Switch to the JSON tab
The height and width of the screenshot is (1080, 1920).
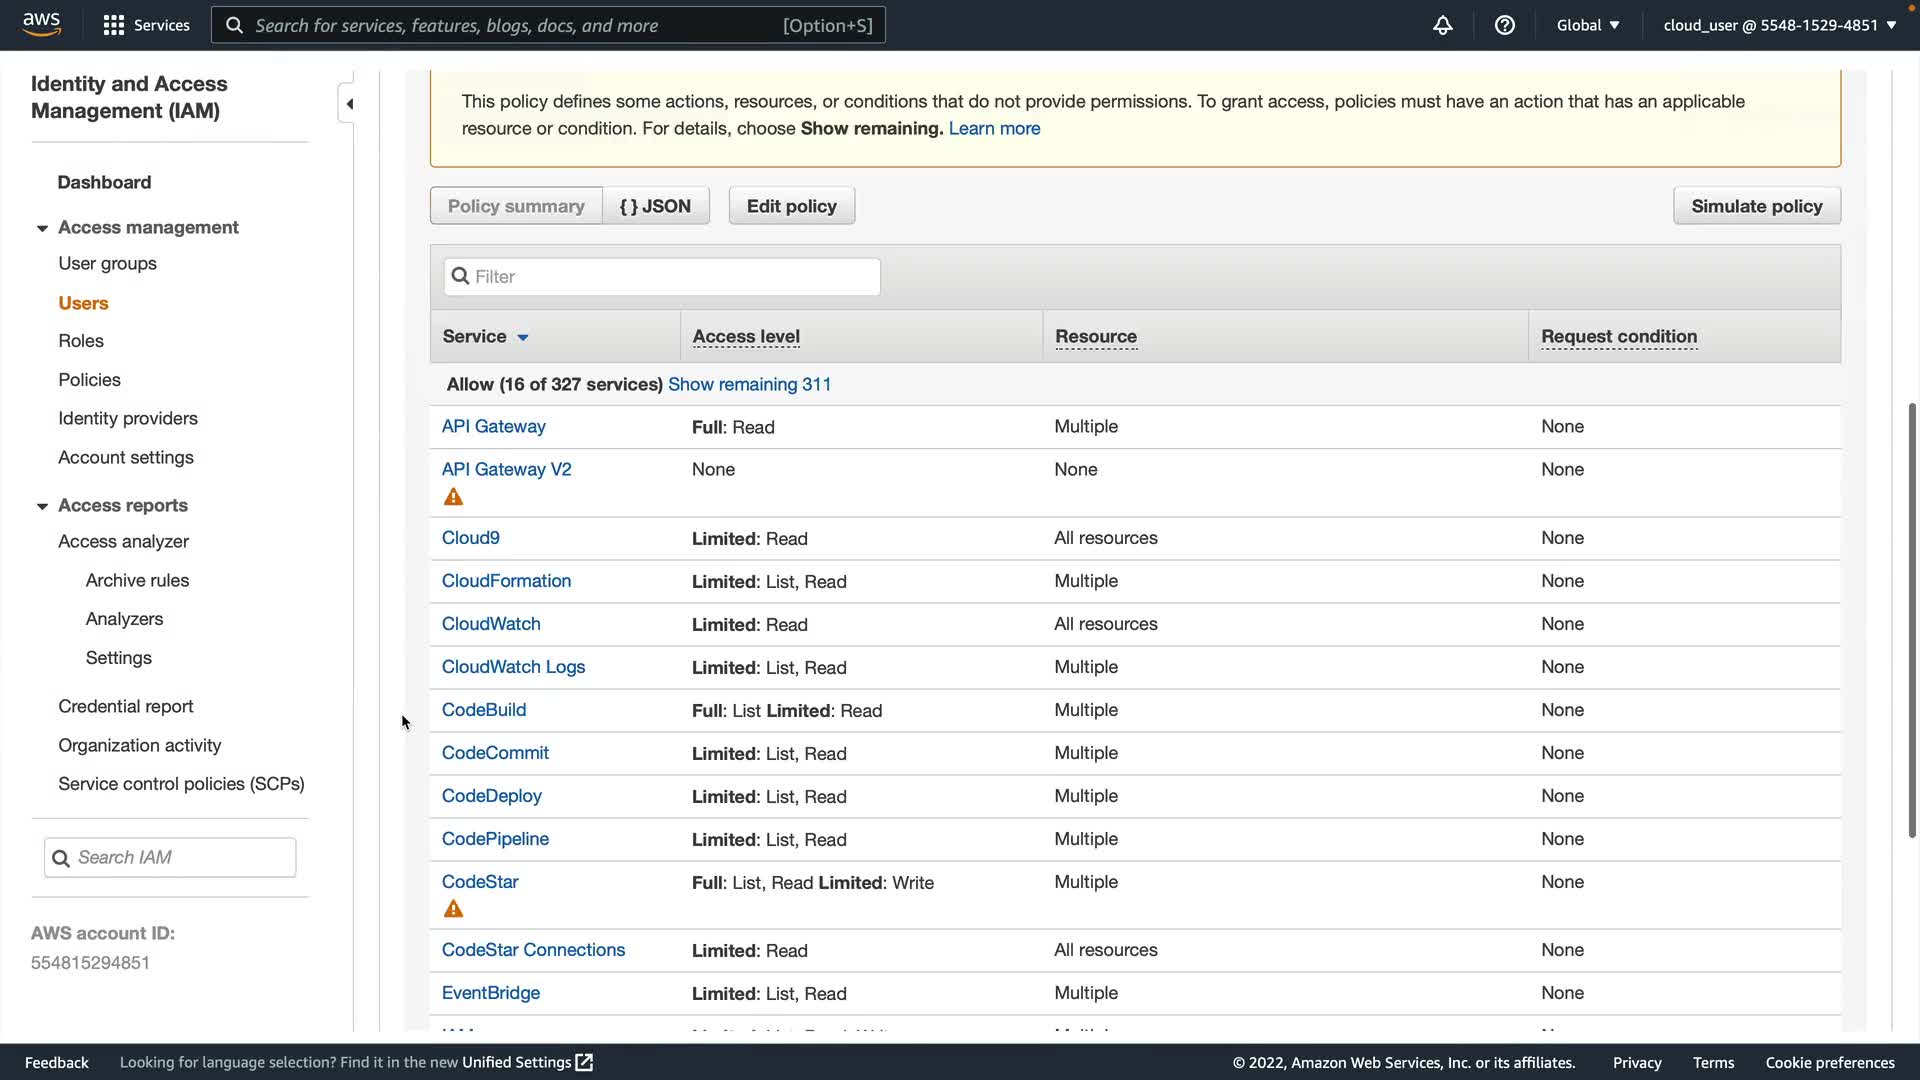(x=655, y=206)
